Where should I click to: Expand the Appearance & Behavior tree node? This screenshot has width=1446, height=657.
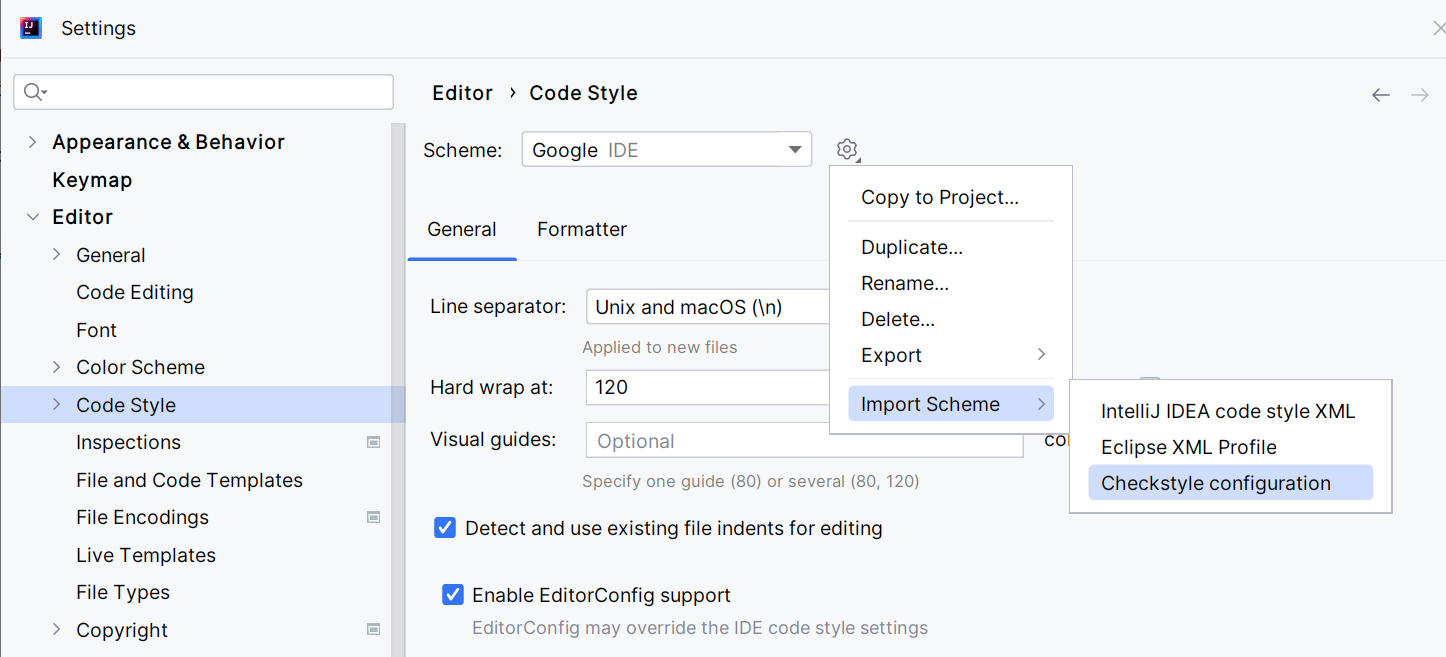coord(33,142)
